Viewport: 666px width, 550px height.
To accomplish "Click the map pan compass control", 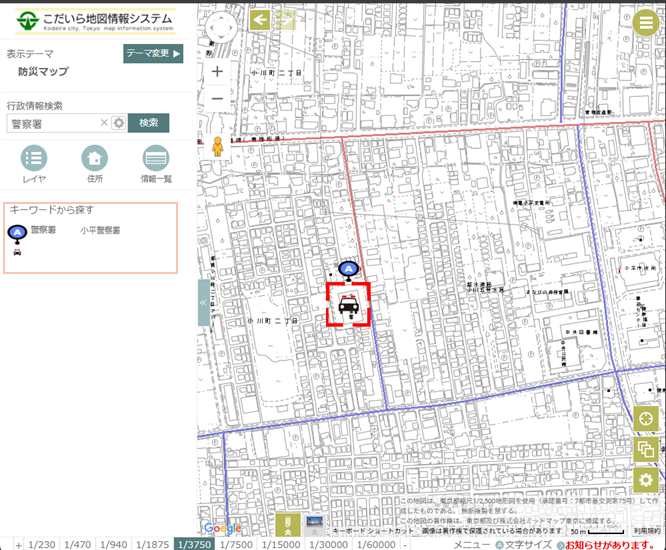I will (x=221, y=28).
